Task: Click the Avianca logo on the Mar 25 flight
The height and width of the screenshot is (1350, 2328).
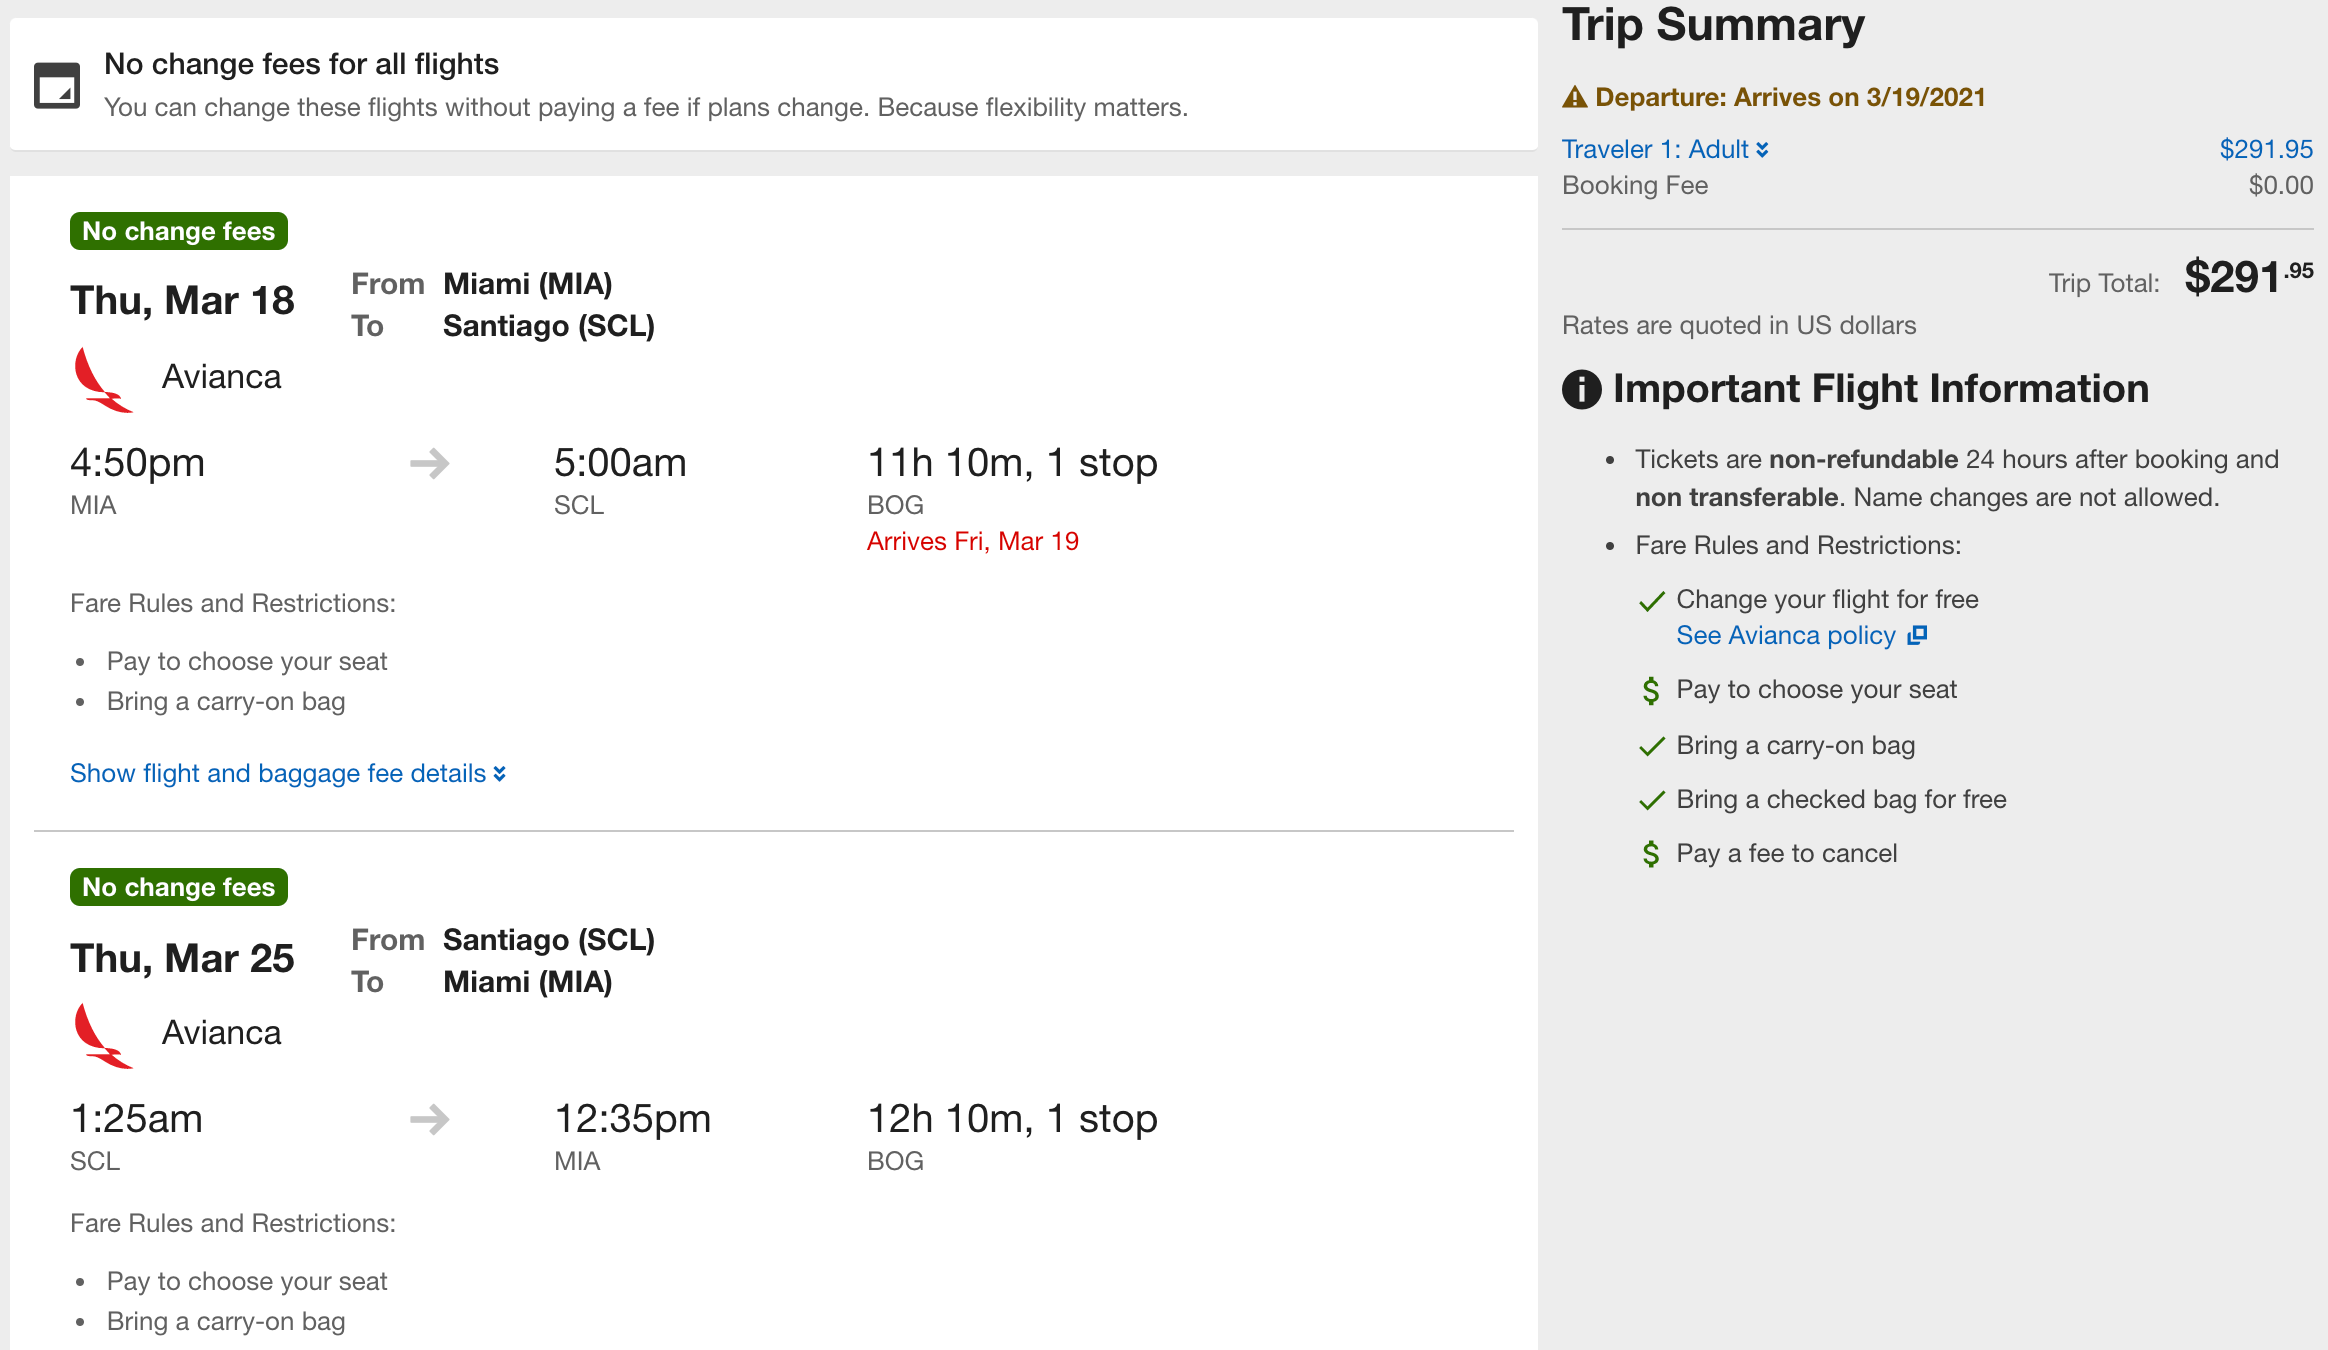Action: [102, 1035]
